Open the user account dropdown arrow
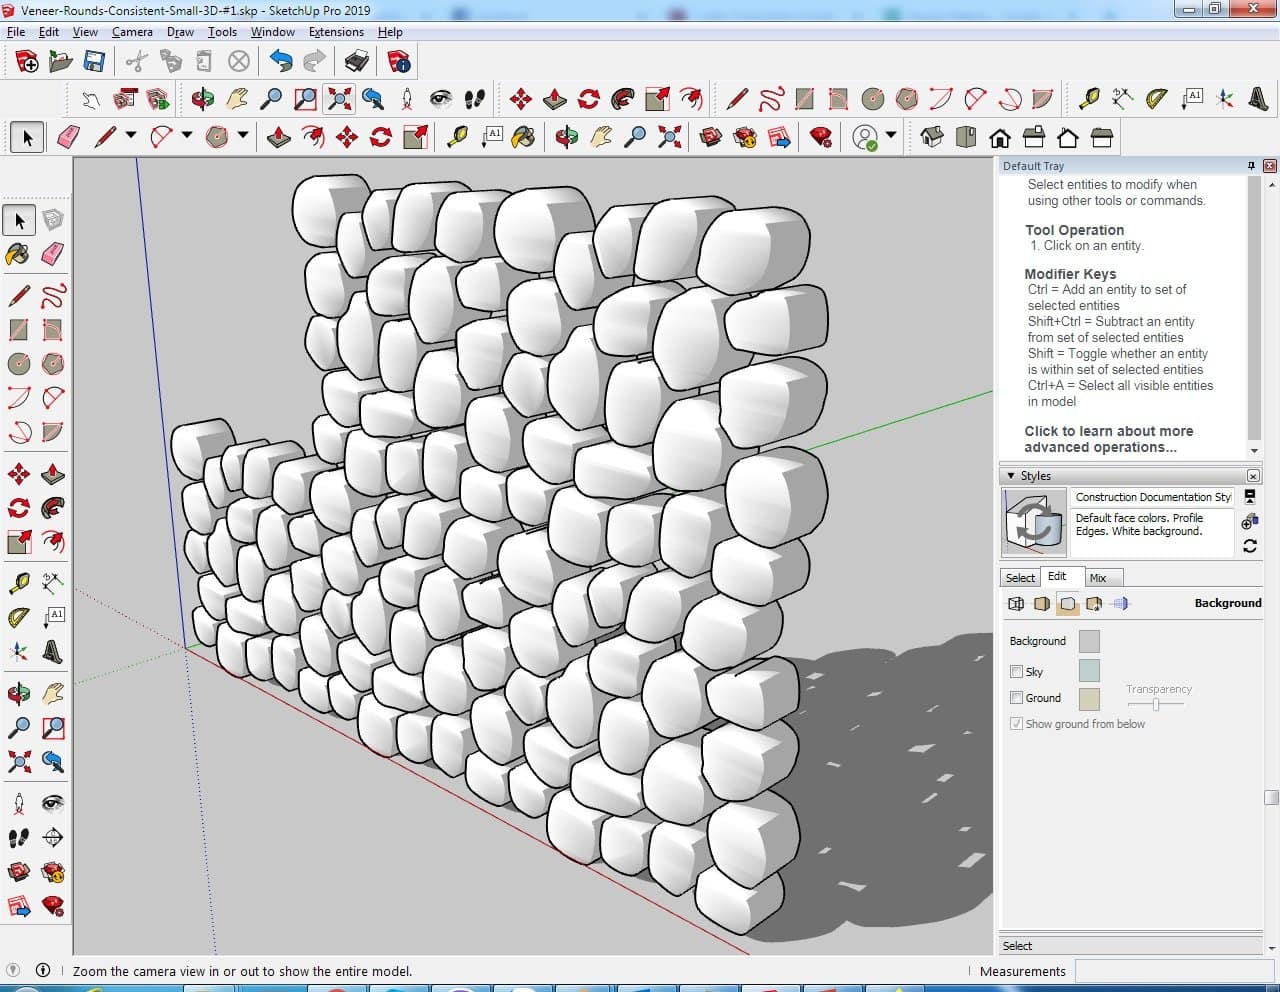 click(891, 136)
